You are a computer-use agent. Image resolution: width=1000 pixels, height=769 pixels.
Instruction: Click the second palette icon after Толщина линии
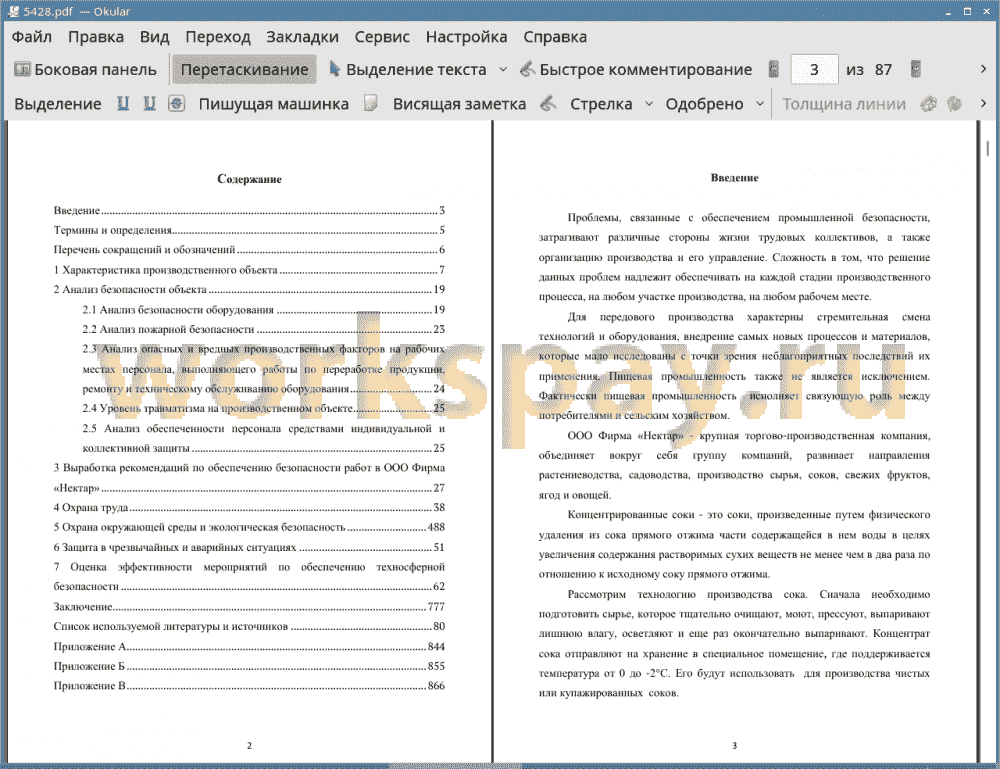954,103
